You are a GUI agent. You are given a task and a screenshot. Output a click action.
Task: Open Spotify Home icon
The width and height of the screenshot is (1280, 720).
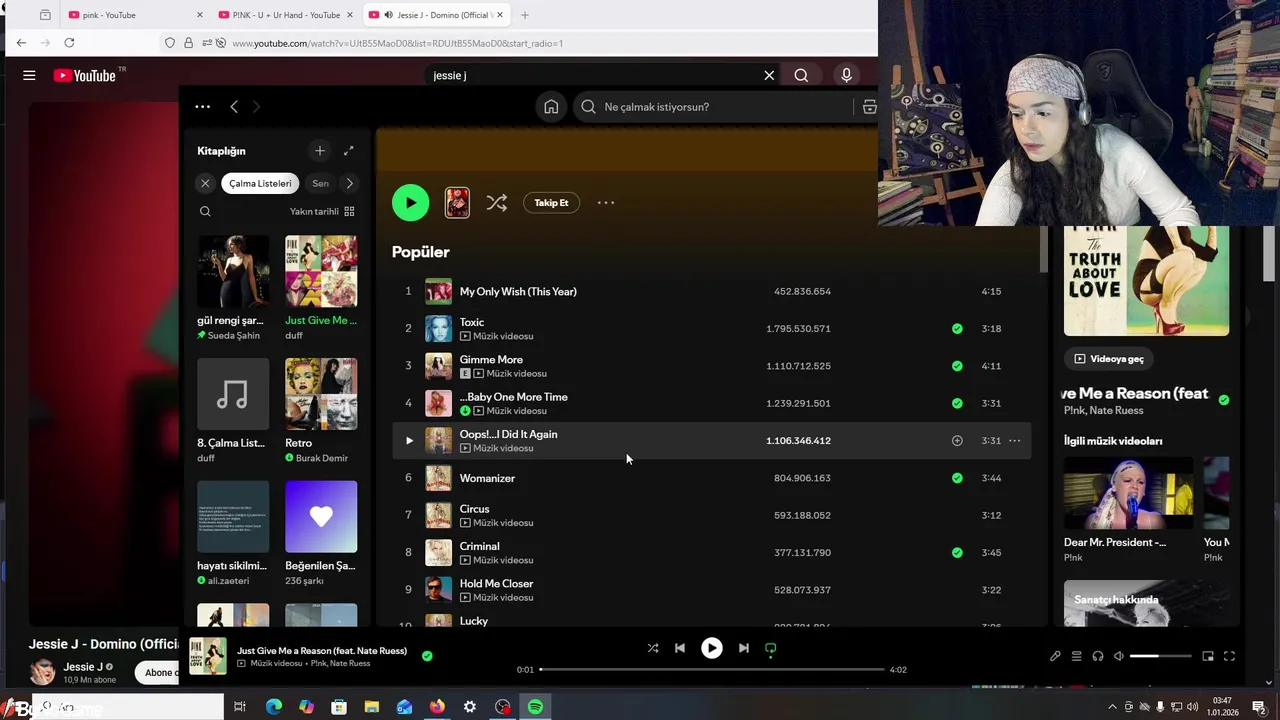pos(551,107)
